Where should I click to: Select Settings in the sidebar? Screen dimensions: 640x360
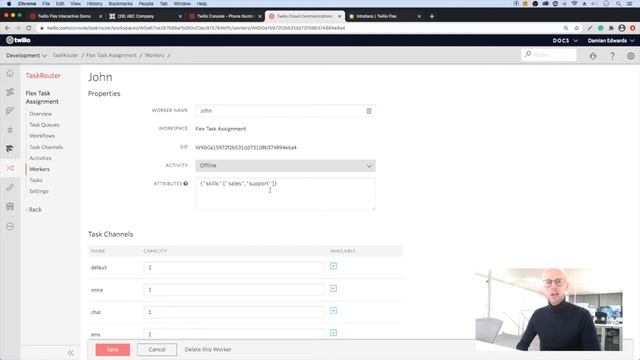coord(39,191)
